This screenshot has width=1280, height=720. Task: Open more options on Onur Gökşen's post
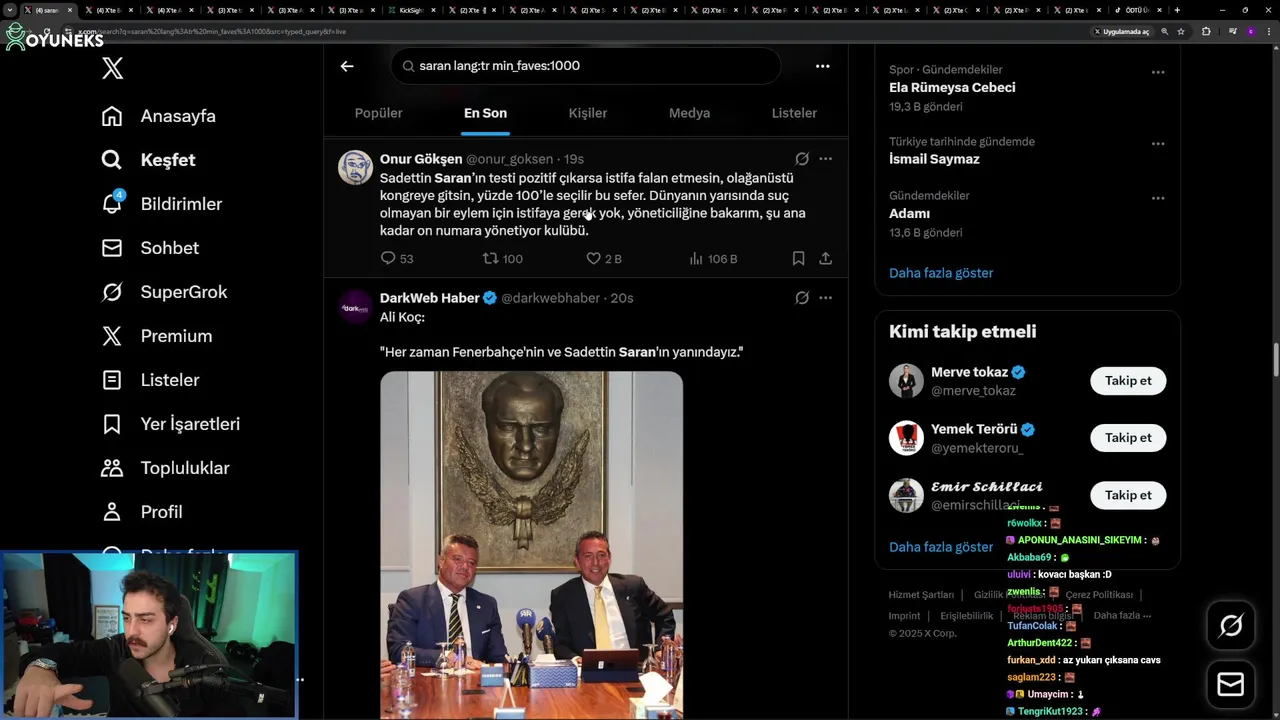(x=825, y=159)
